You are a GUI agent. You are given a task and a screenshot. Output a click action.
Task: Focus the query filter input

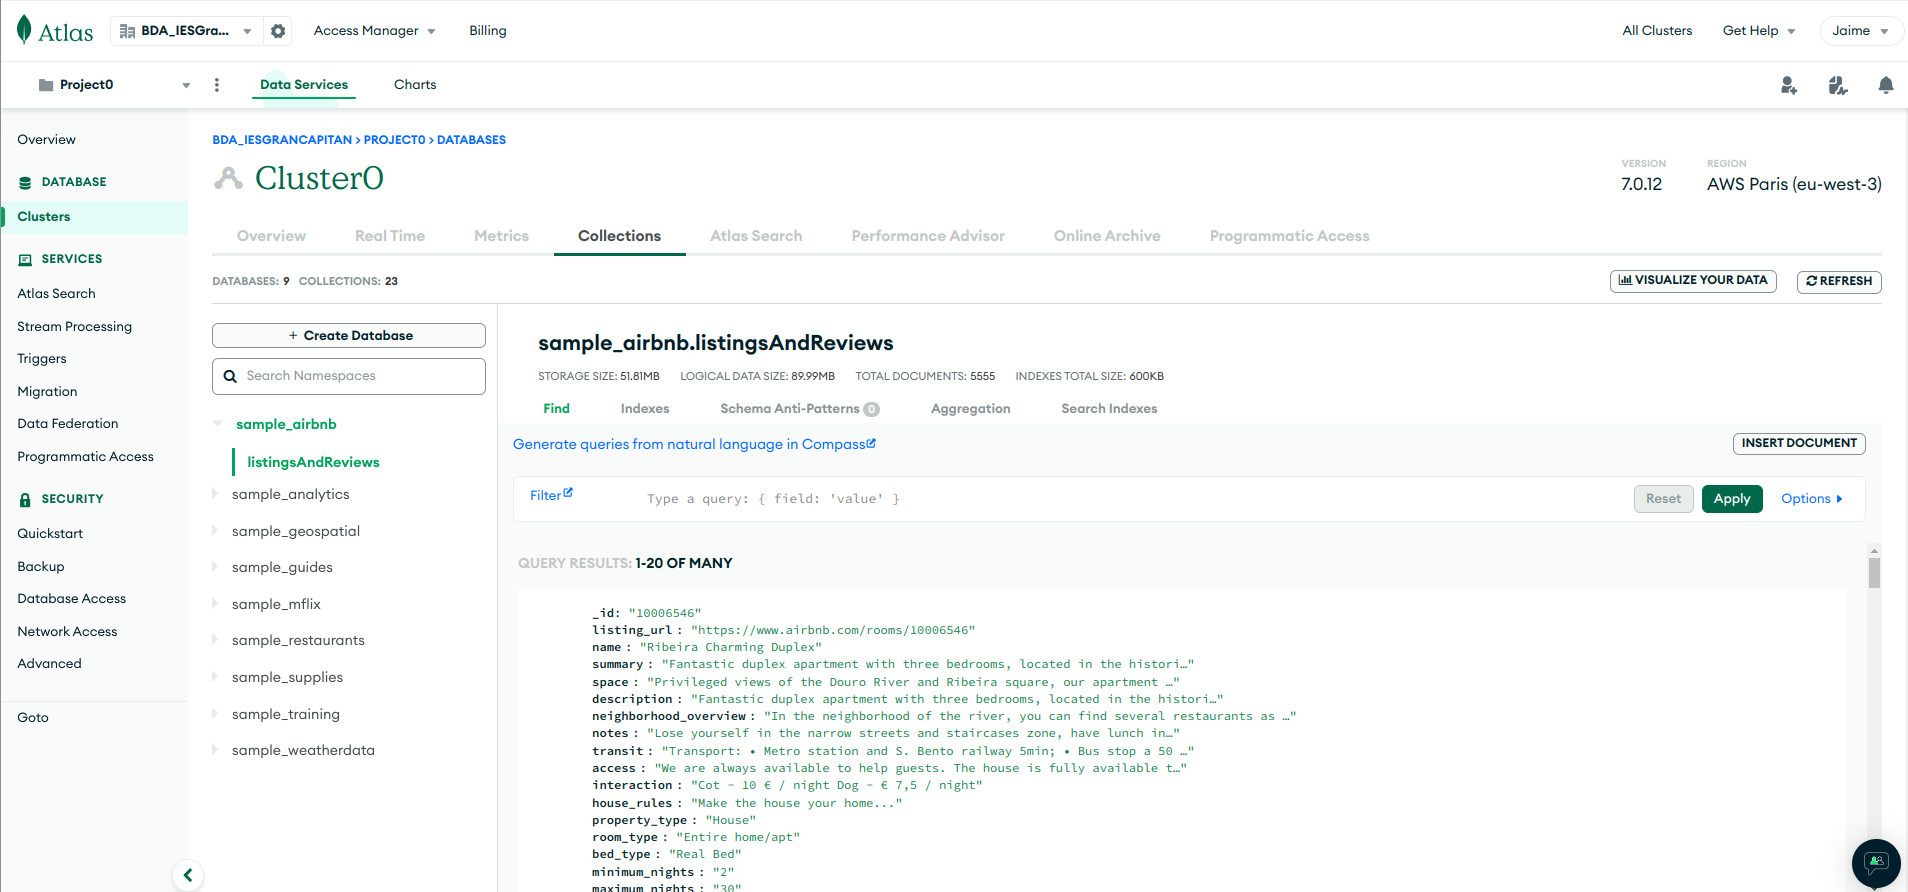1130,499
